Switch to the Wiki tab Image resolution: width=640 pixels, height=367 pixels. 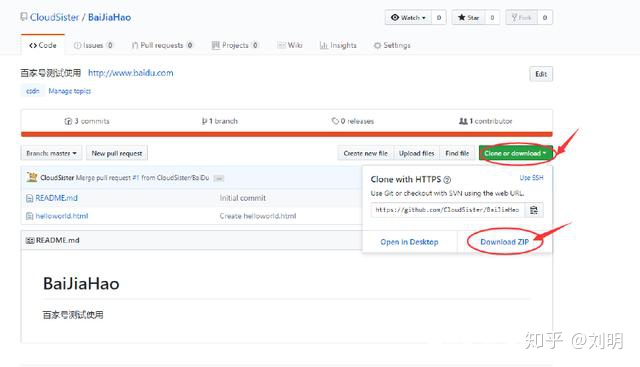[290, 45]
